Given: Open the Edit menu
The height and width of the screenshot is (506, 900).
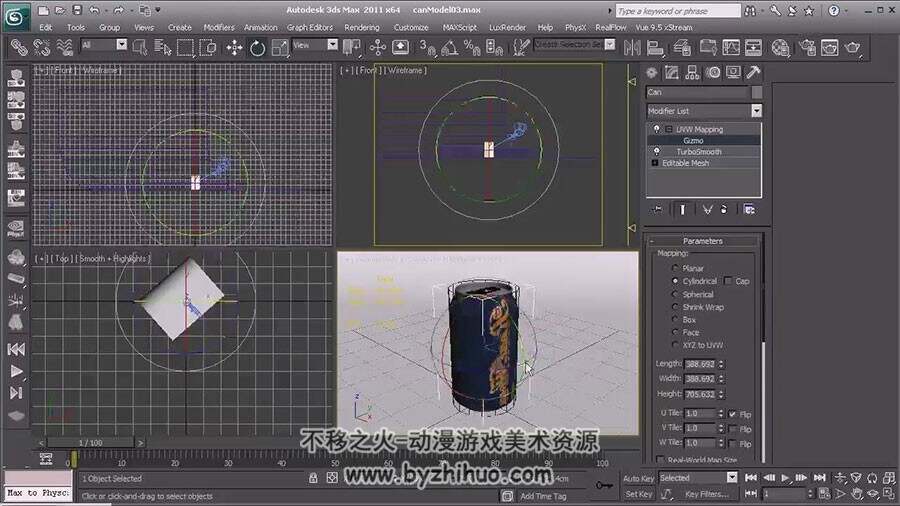Looking at the screenshot, I should [x=46, y=27].
